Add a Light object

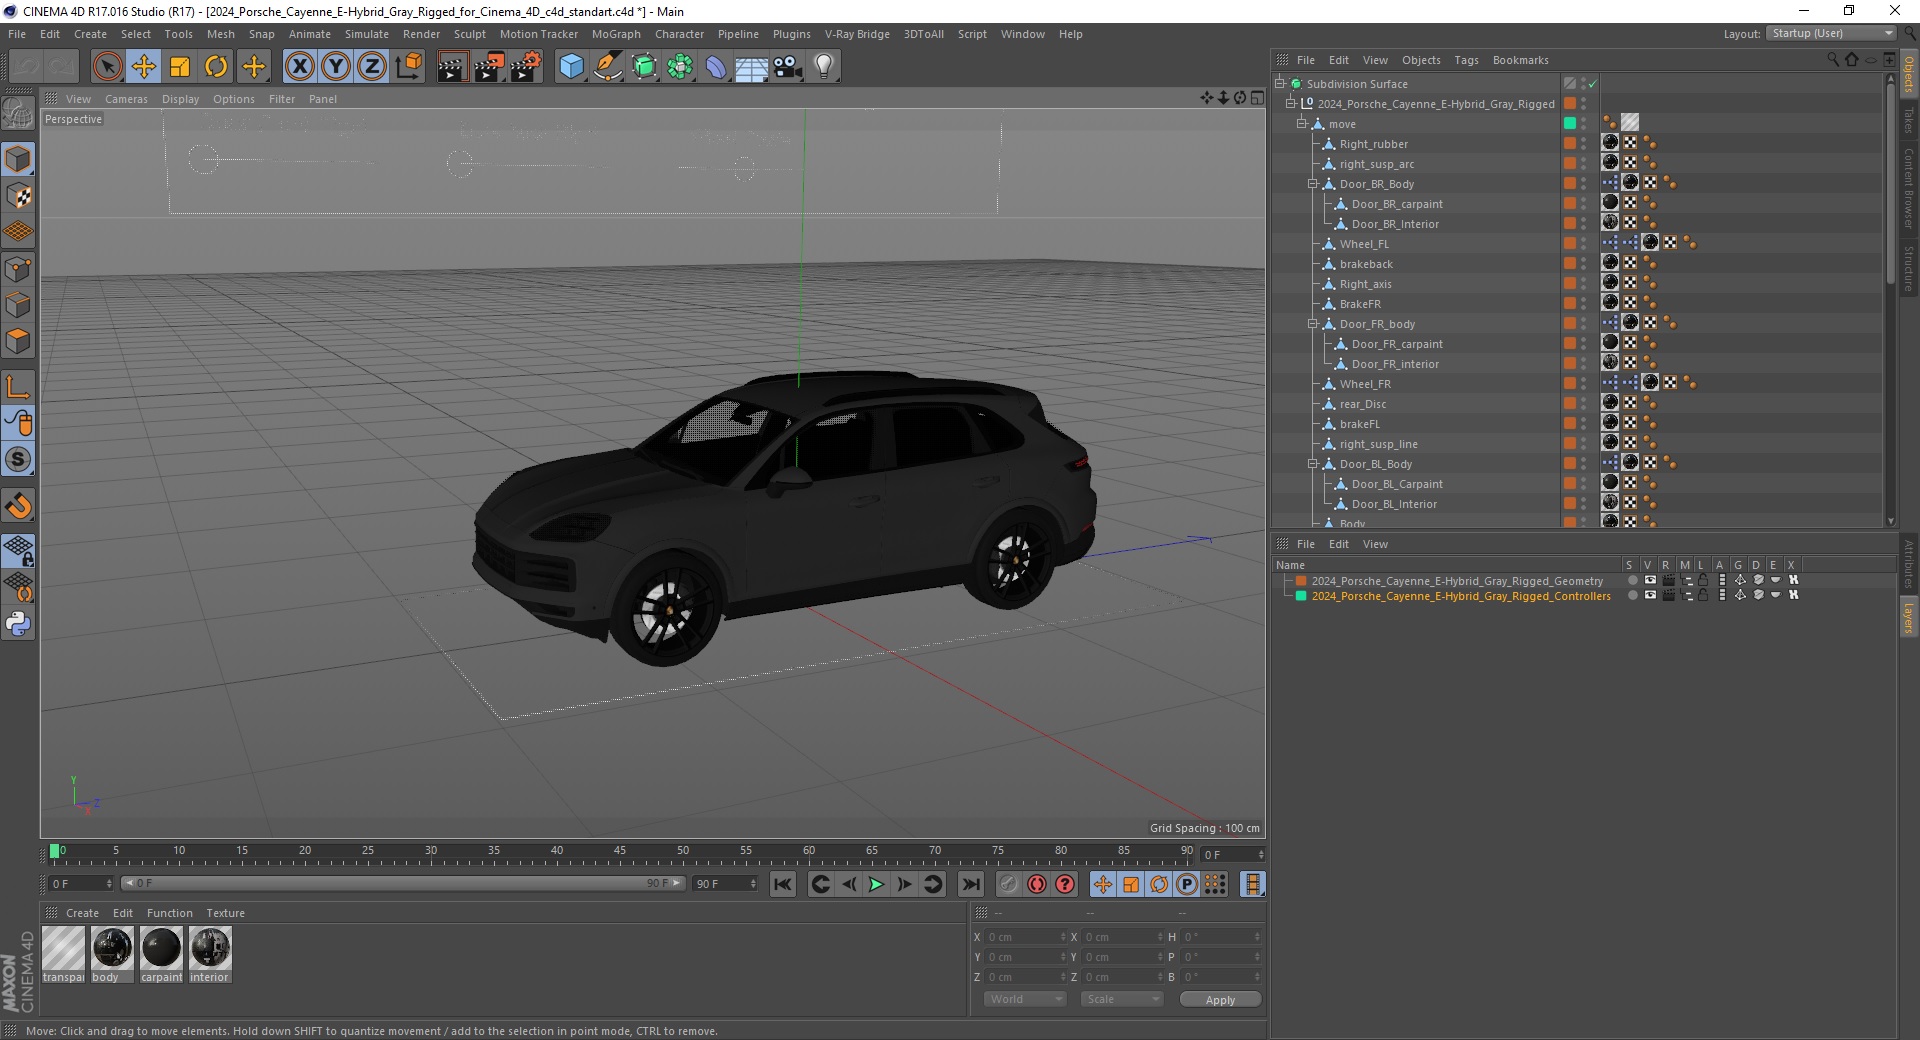[824, 67]
